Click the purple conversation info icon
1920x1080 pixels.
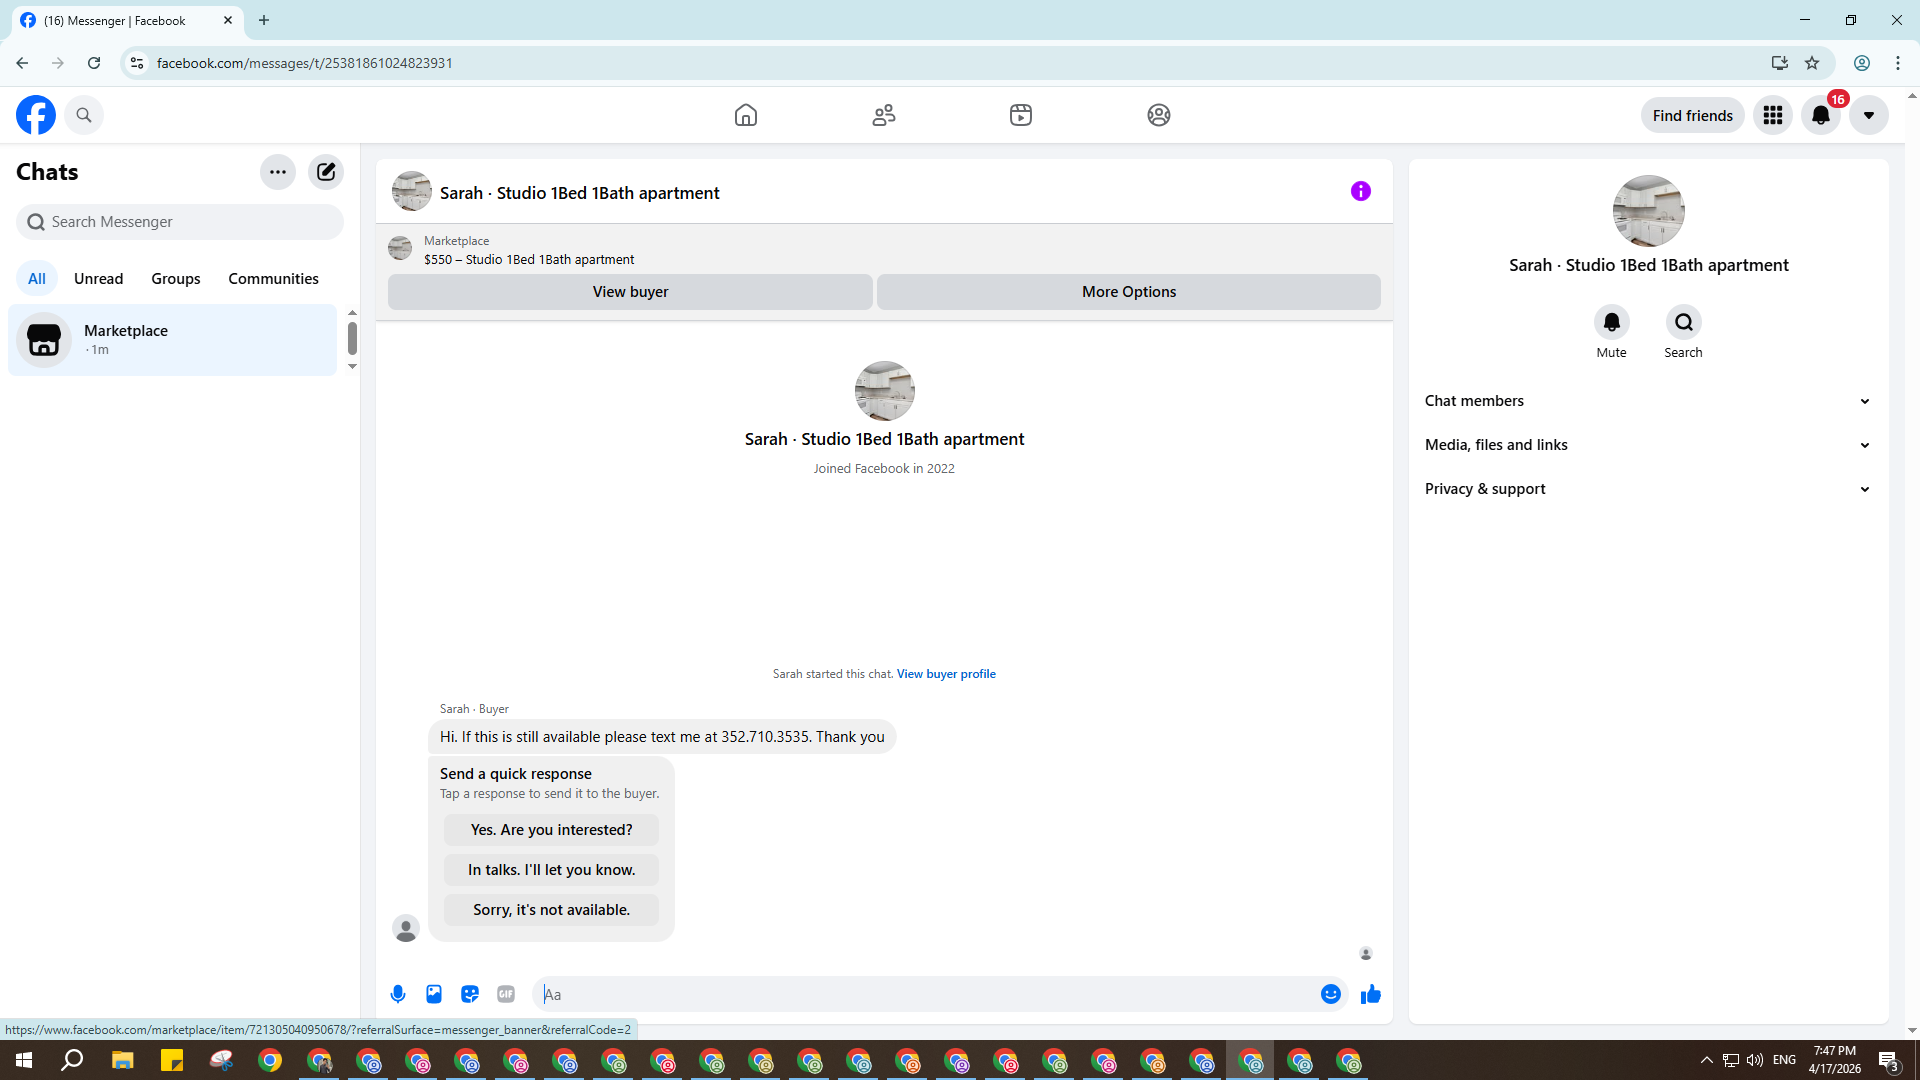point(1360,191)
